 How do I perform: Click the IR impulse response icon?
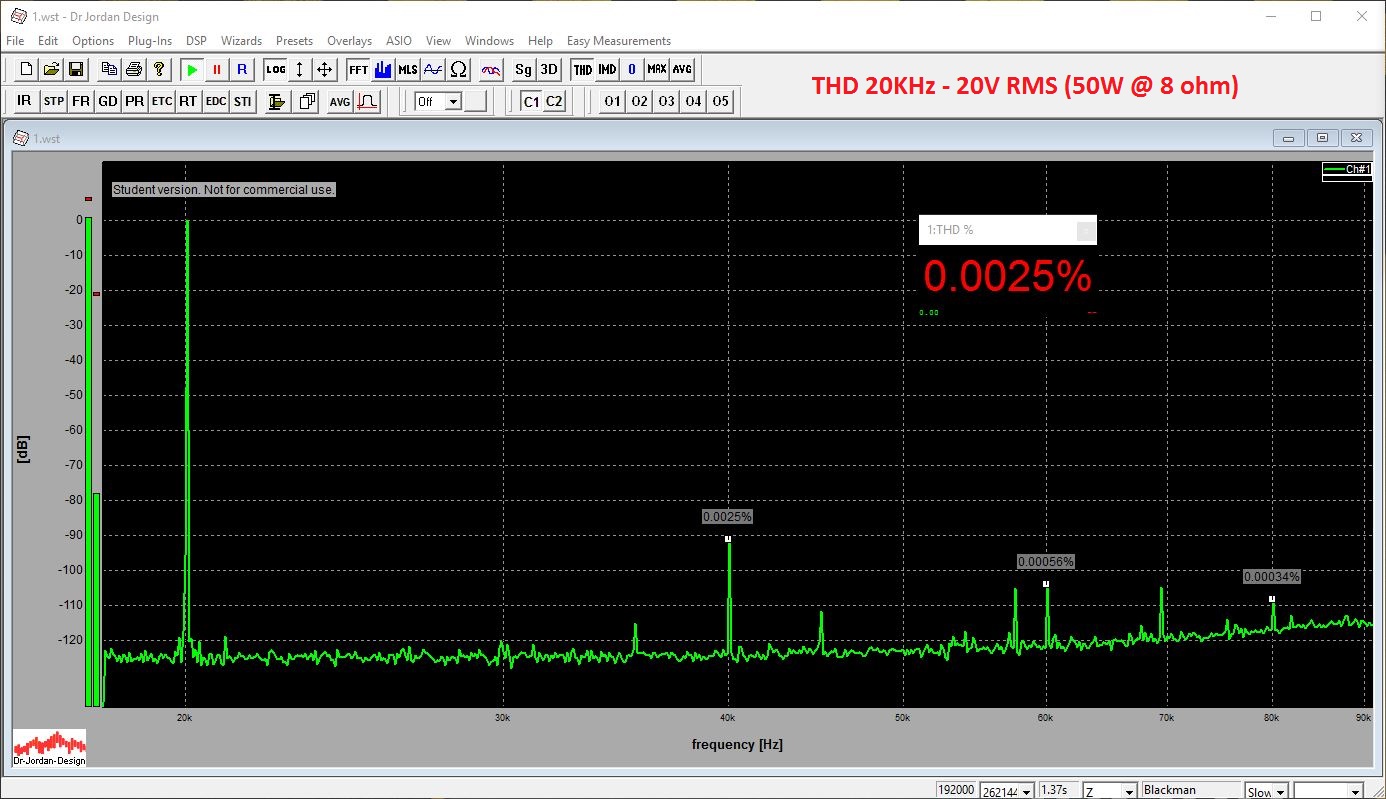[25, 102]
